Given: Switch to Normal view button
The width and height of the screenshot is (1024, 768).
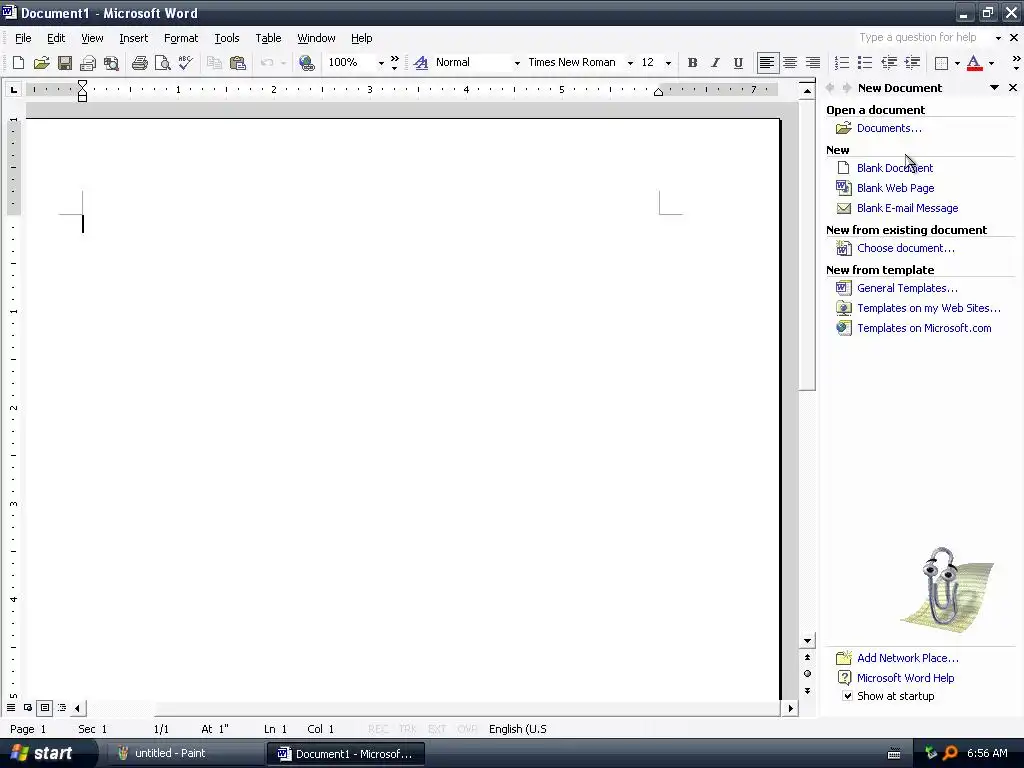Looking at the screenshot, I should tap(11, 708).
